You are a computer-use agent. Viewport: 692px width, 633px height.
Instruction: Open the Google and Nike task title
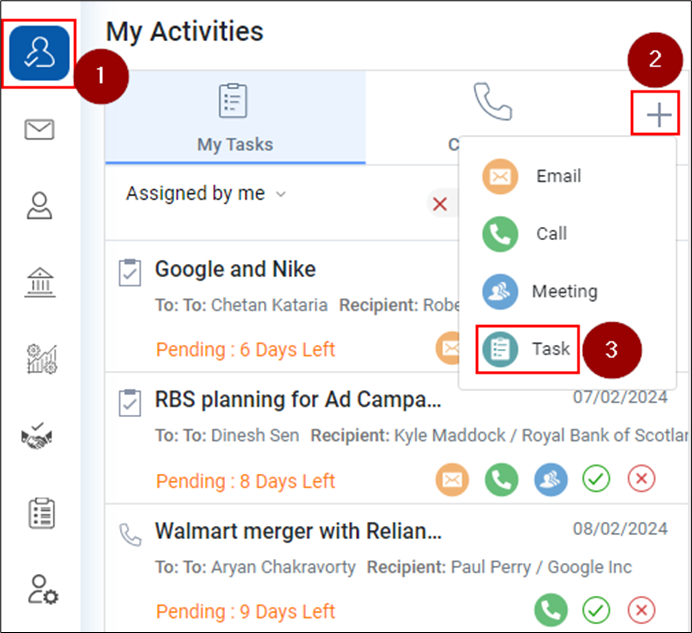tap(235, 269)
